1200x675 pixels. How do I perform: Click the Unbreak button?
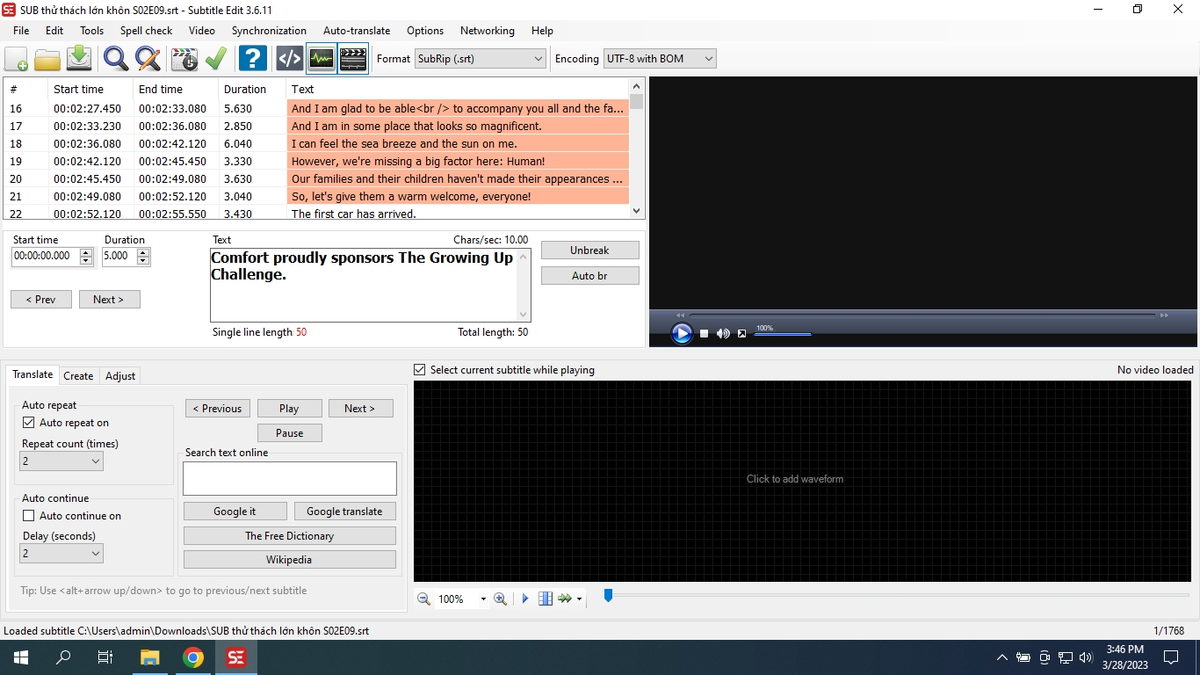click(590, 250)
